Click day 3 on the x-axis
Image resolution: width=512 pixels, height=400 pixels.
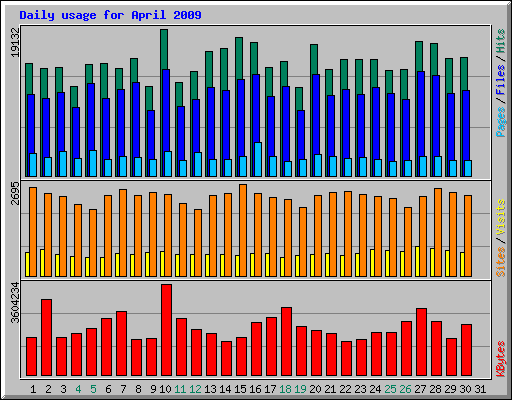[x=63, y=389]
